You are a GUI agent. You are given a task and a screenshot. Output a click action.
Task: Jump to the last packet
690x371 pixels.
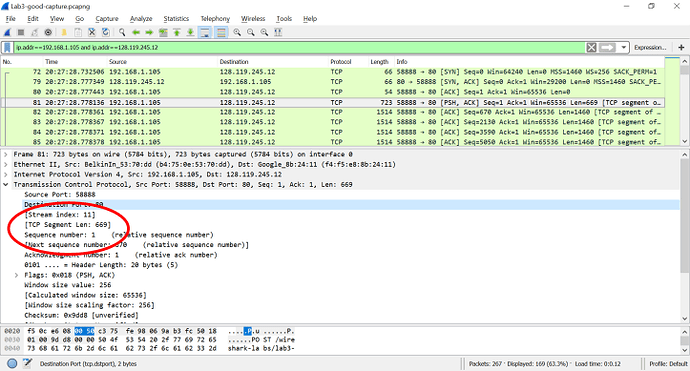[x=190, y=32]
